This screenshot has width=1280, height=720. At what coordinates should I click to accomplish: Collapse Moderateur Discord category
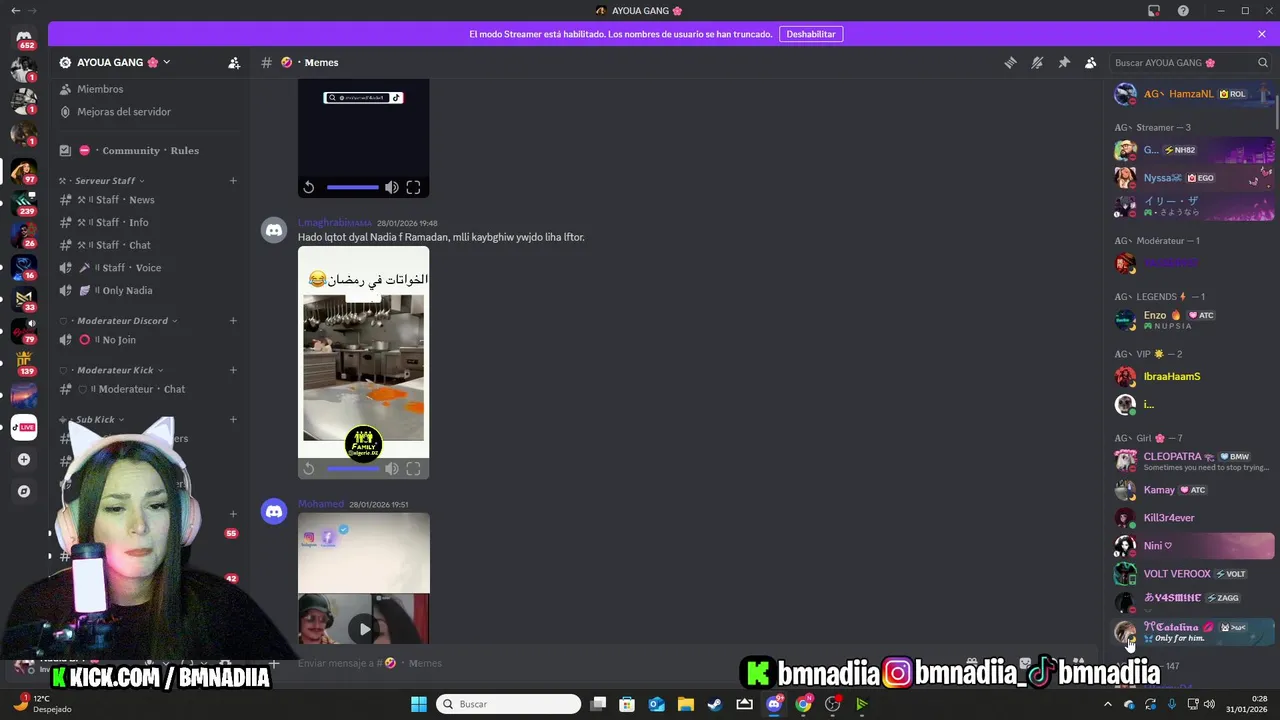coord(118,321)
